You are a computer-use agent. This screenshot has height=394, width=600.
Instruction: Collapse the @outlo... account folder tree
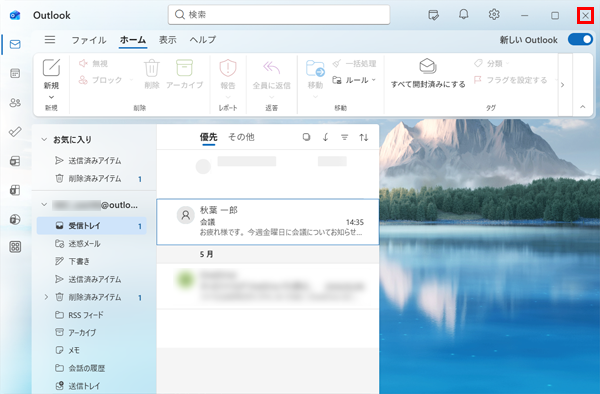tap(44, 205)
